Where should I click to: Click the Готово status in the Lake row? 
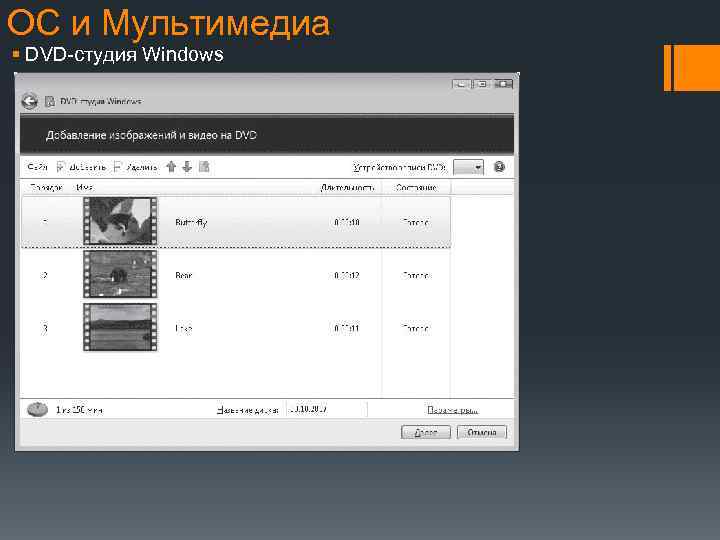click(x=416, y=329)
